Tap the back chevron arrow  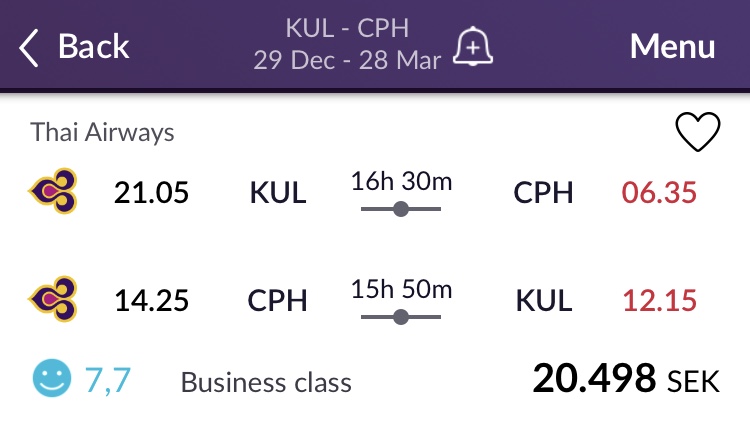pos(30,47)
